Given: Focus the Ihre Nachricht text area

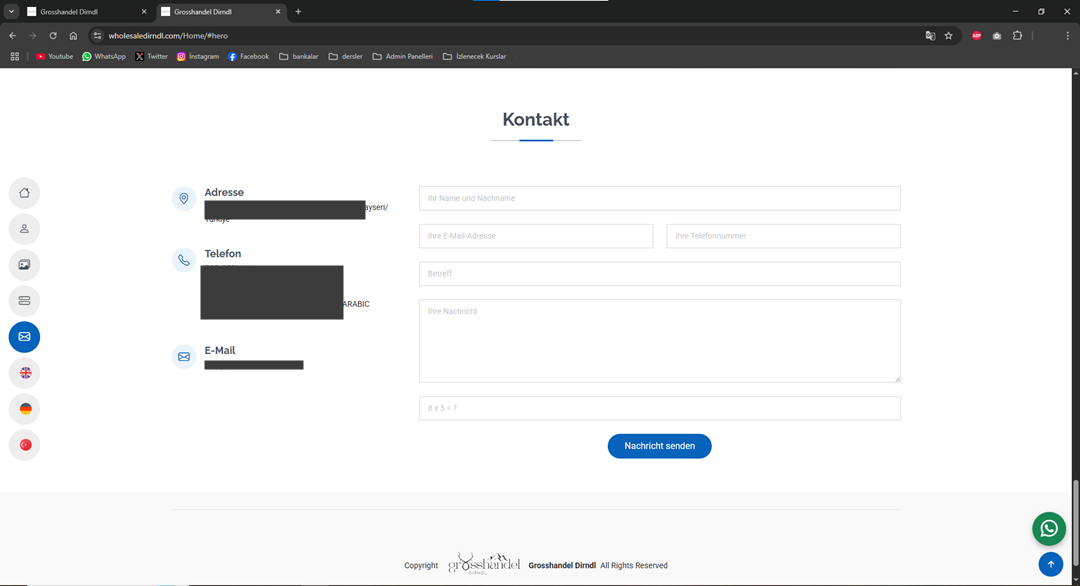Looking at the screenshot, I should [659, 340].
